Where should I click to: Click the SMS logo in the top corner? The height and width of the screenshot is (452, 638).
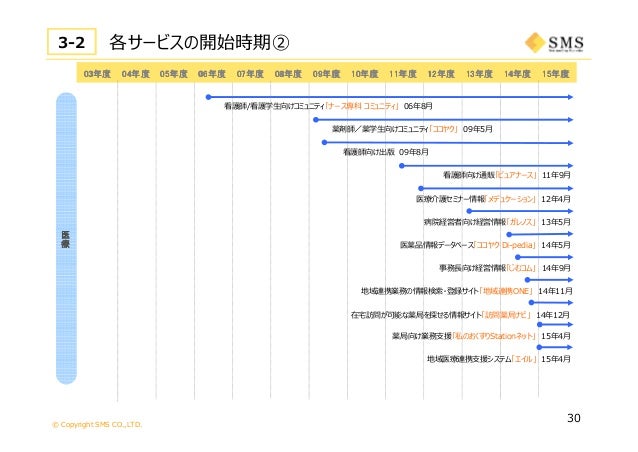tap(554, 43)
